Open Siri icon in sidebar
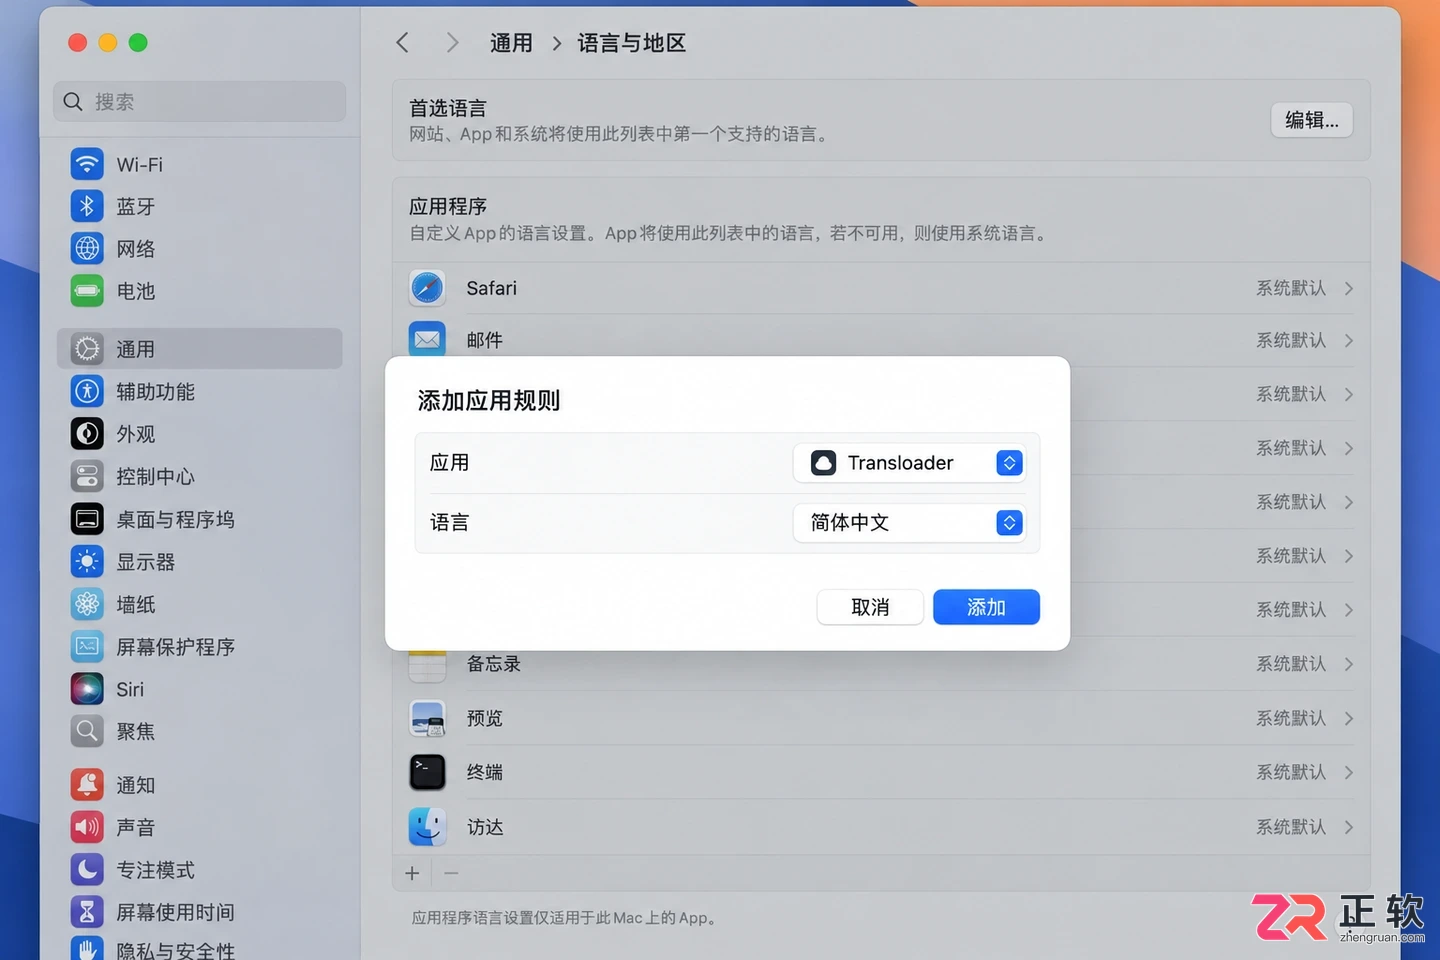This screenshot has height=960, width=1440. point(87,689)
